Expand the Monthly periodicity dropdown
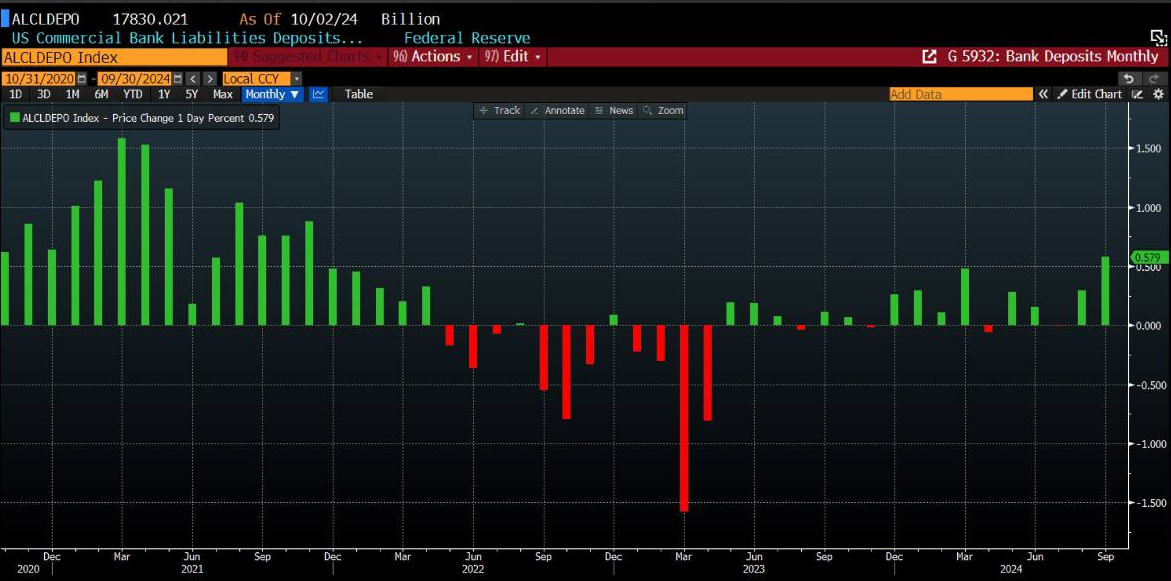 pos(272,94)
